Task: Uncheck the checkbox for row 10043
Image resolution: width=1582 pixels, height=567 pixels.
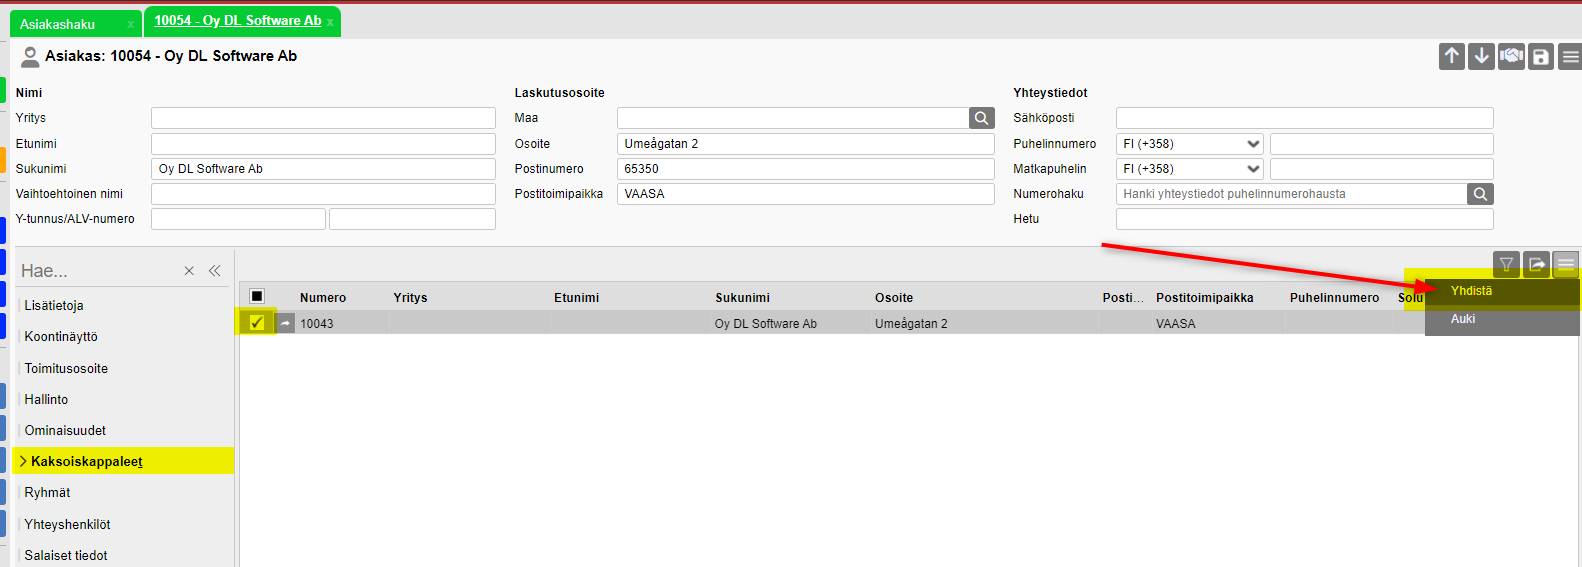Action: coord(257,322)
